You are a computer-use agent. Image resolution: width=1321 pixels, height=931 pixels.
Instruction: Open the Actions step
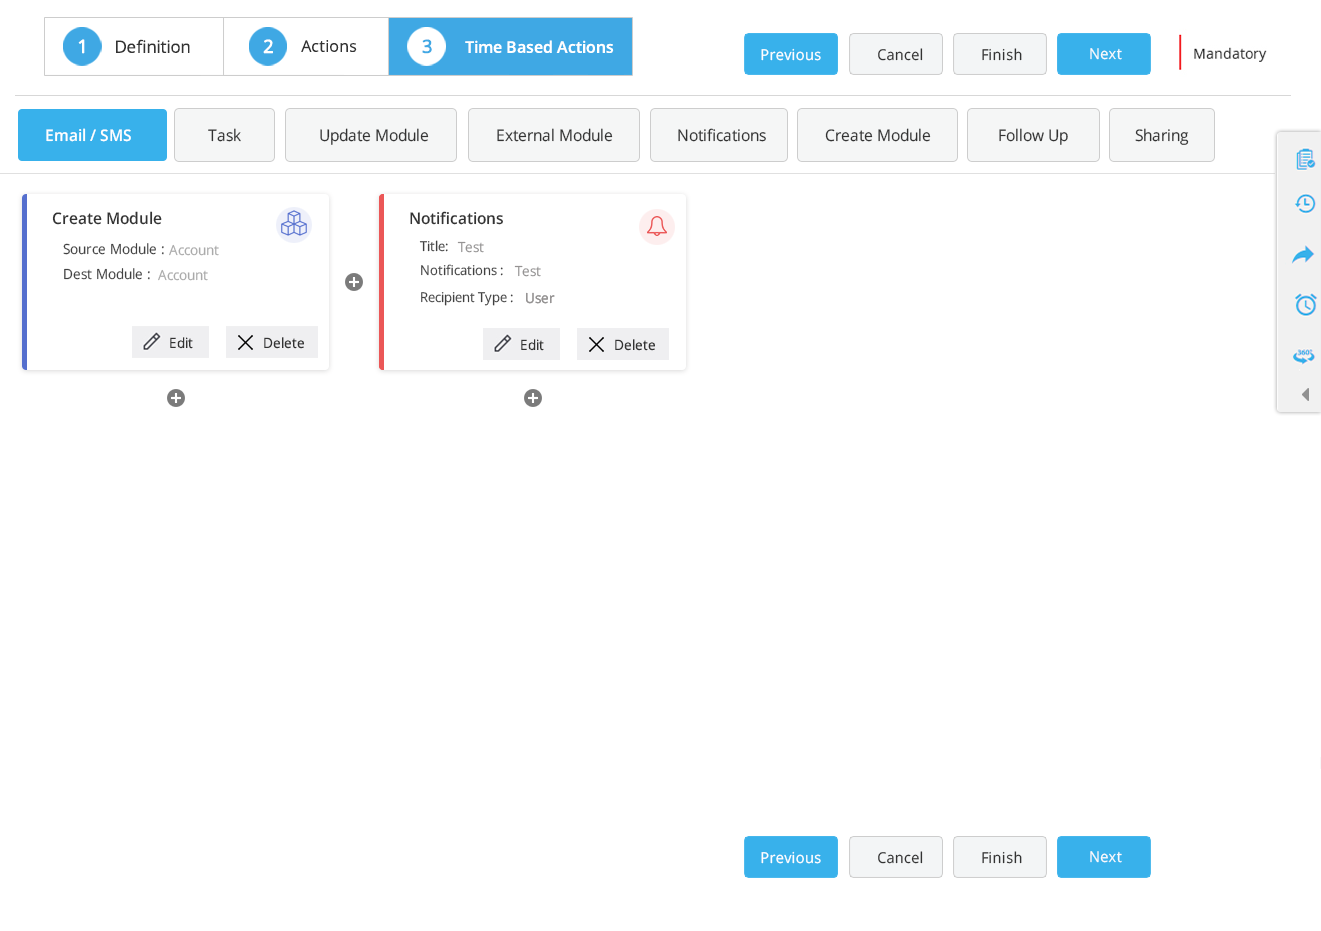306,46
